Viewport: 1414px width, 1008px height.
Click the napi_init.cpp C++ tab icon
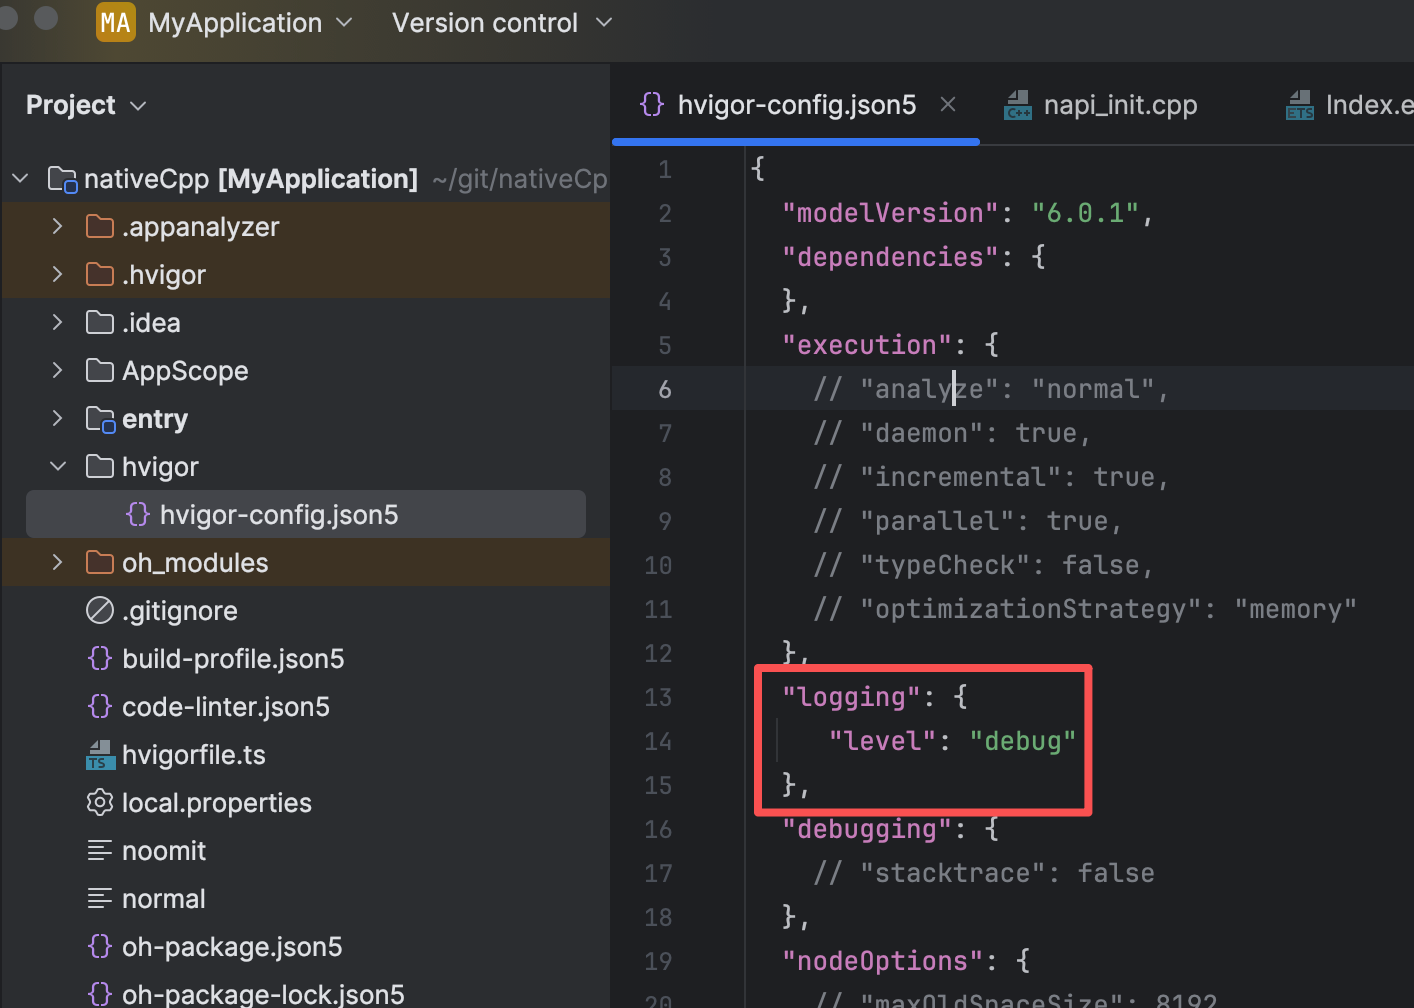1018,105
